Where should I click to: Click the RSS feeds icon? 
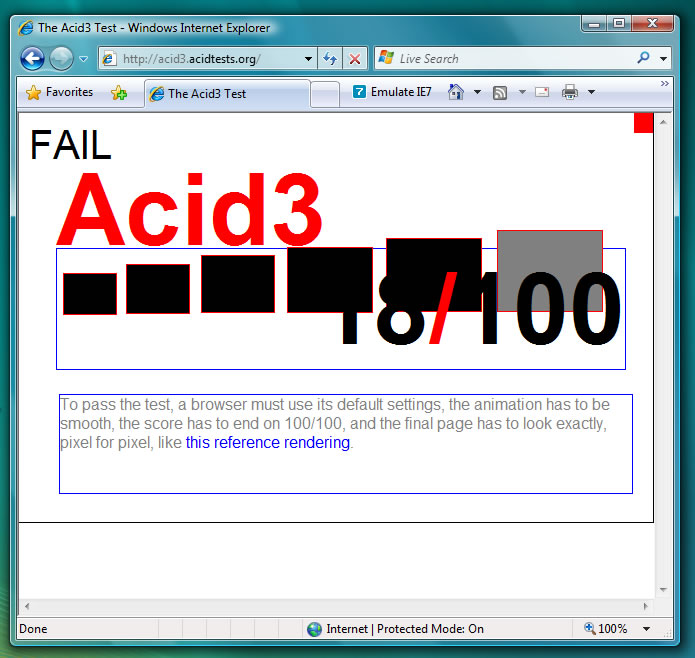tap(500, 93)
